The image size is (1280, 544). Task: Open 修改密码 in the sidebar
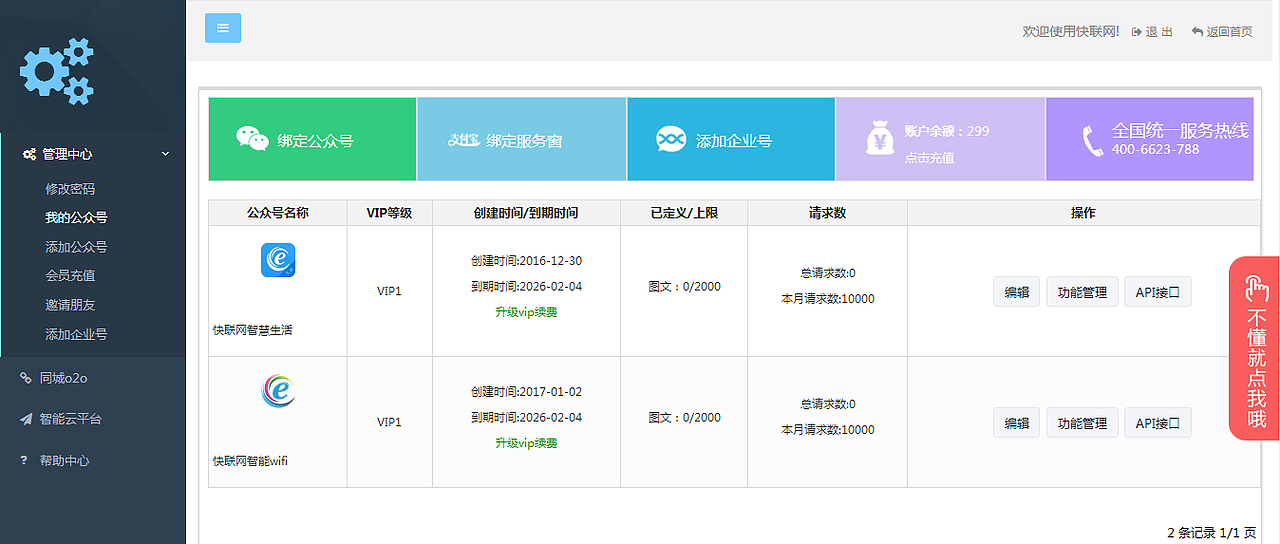pyautogui.click(x=70, y=188)
